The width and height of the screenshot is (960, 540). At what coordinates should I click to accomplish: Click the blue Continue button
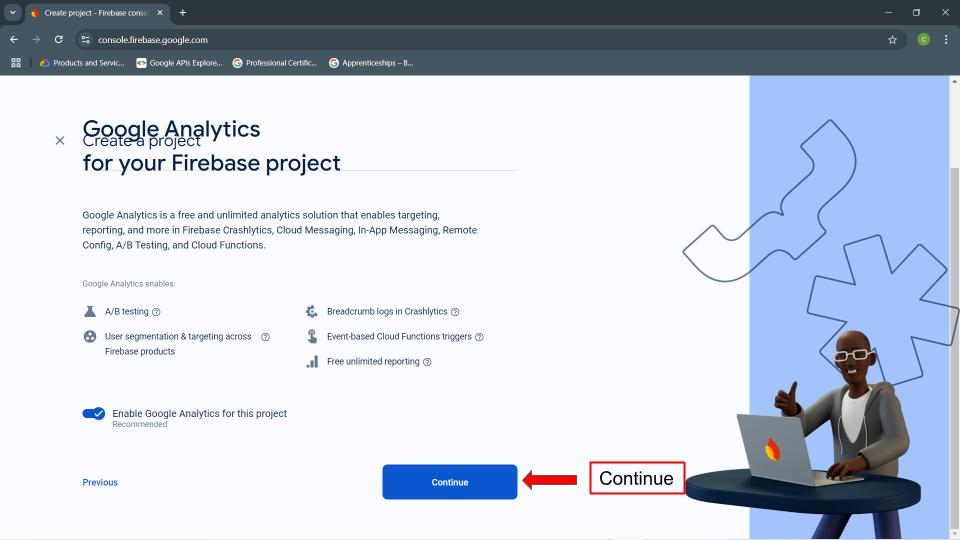pos(449,482)
